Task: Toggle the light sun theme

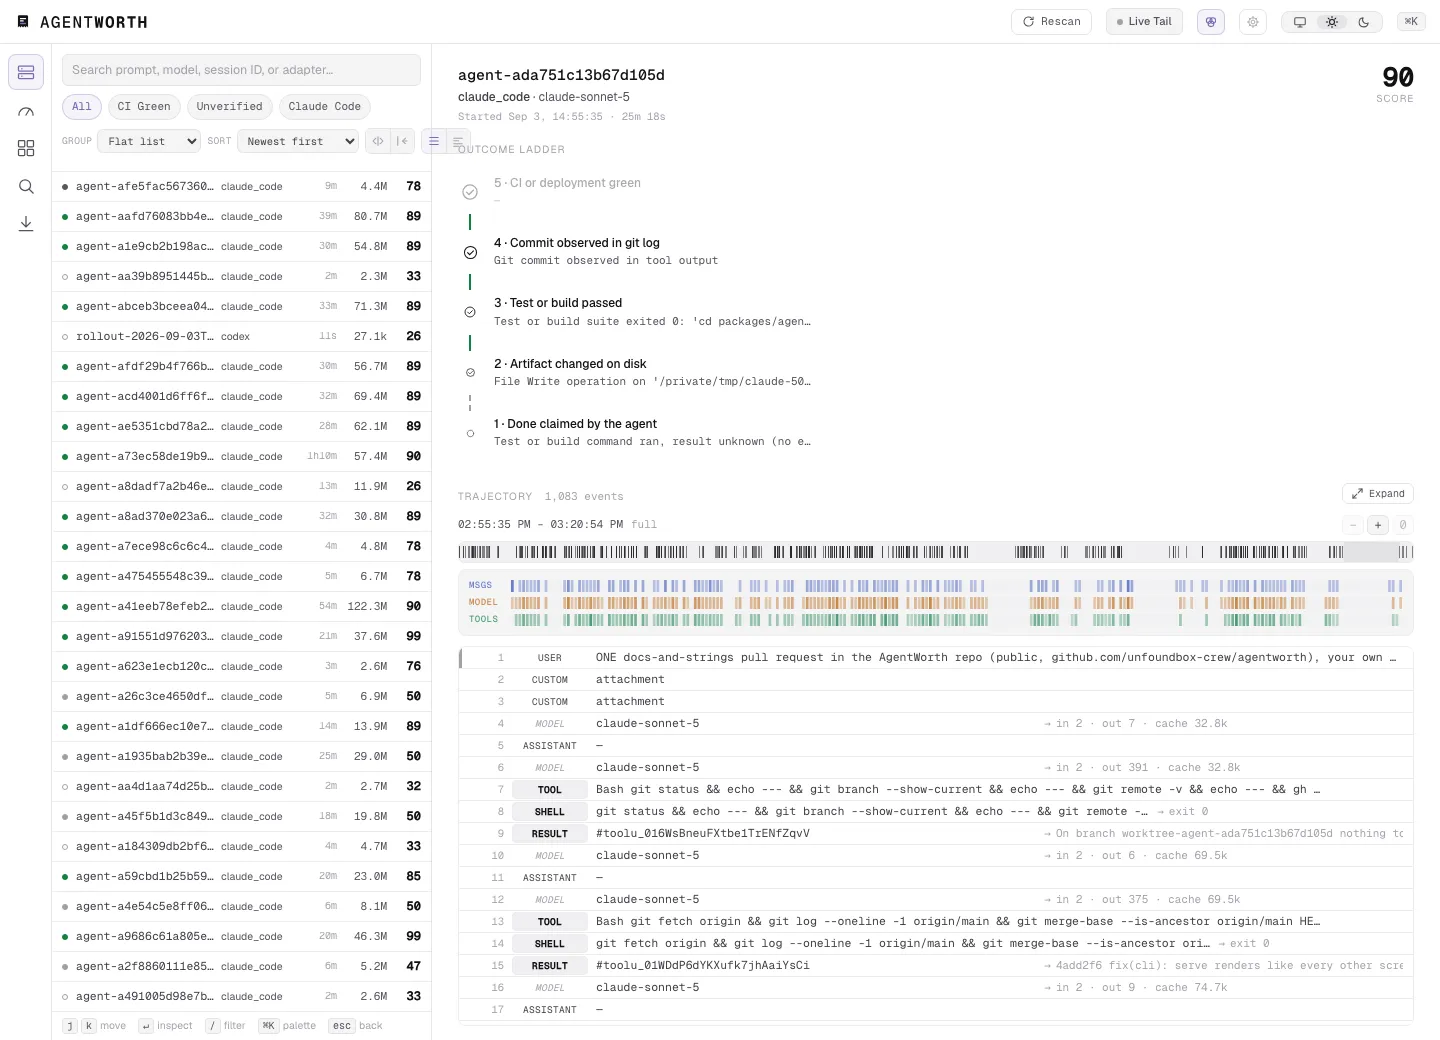Action: [1332, 22]
